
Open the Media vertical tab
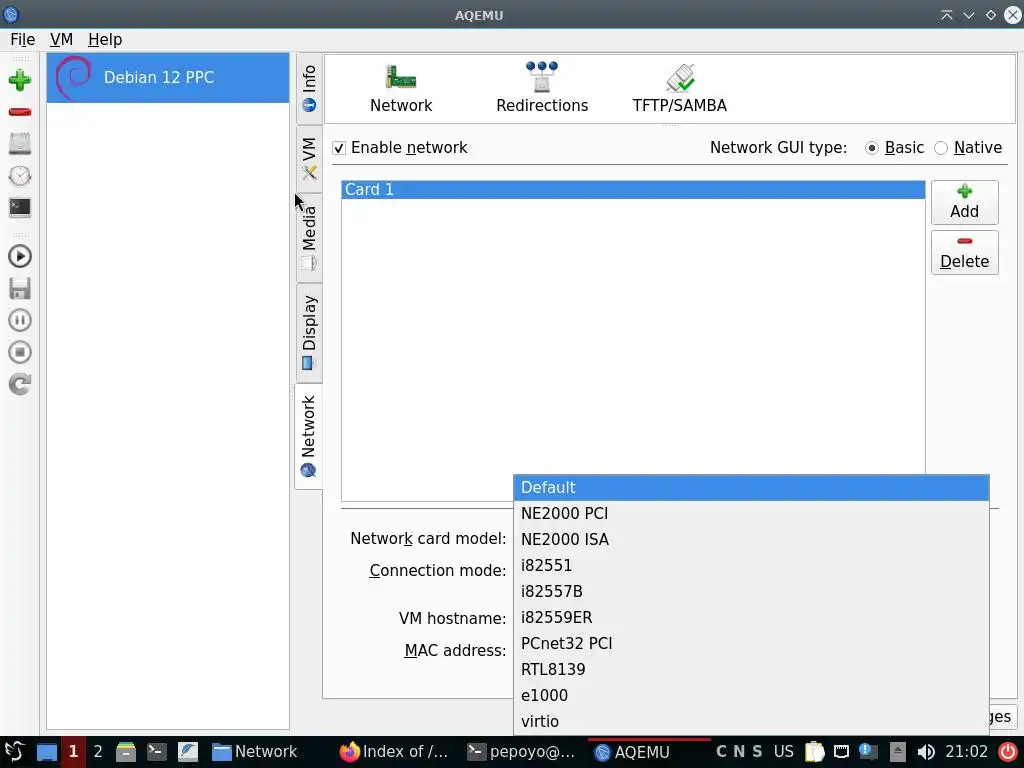tap(309, 238)
